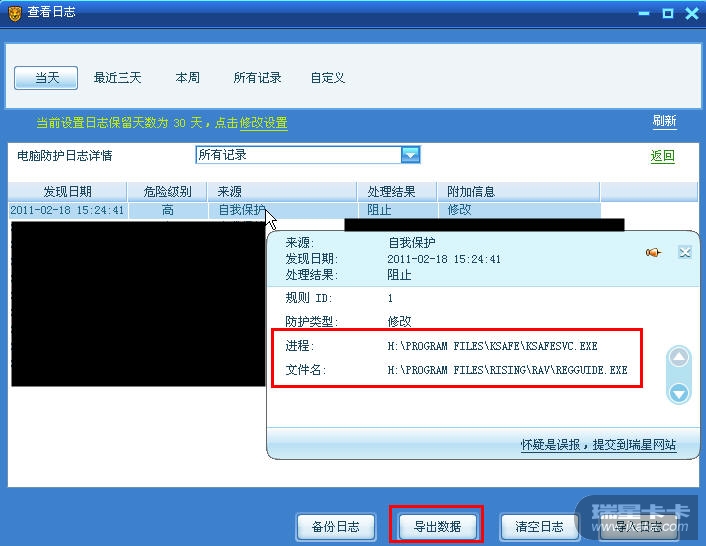Screen dimensions: 706x546
Task: Maximize the 查看日志 window
Action: pos(668,14)
